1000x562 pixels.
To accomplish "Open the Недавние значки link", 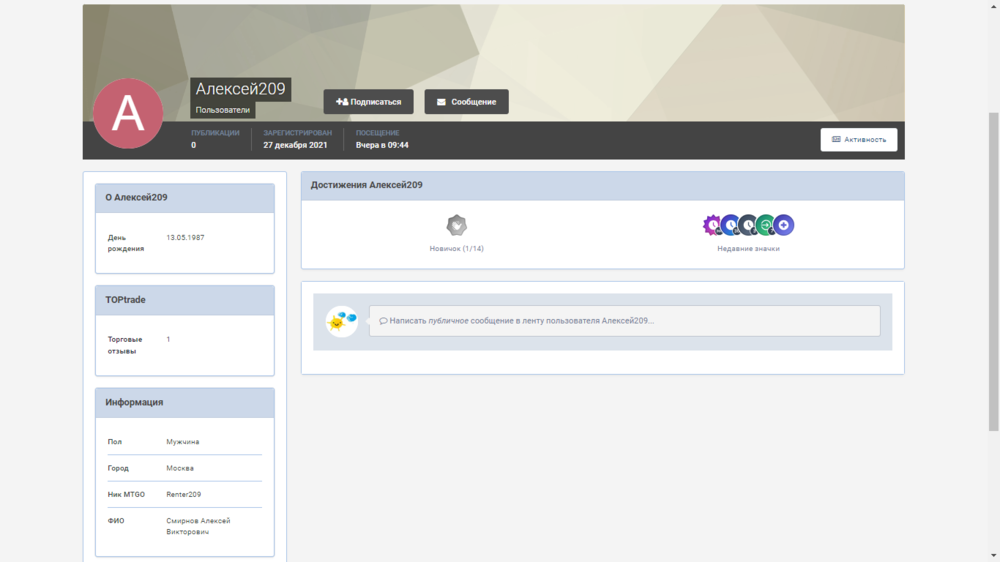I will point(748,248).
